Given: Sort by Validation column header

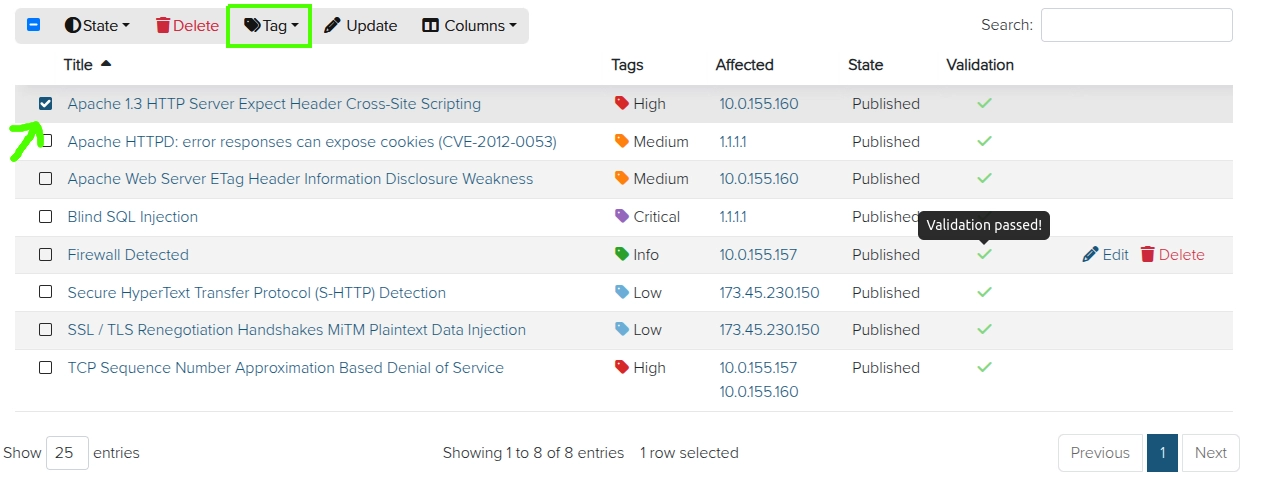Looking at the screenshot, I should click(x=979, y=65).
